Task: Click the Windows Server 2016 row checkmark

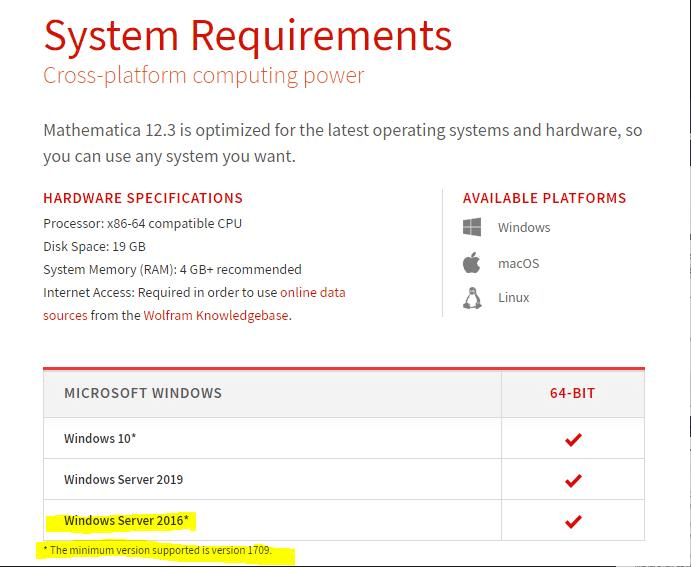Action: (x=573, y=521)
